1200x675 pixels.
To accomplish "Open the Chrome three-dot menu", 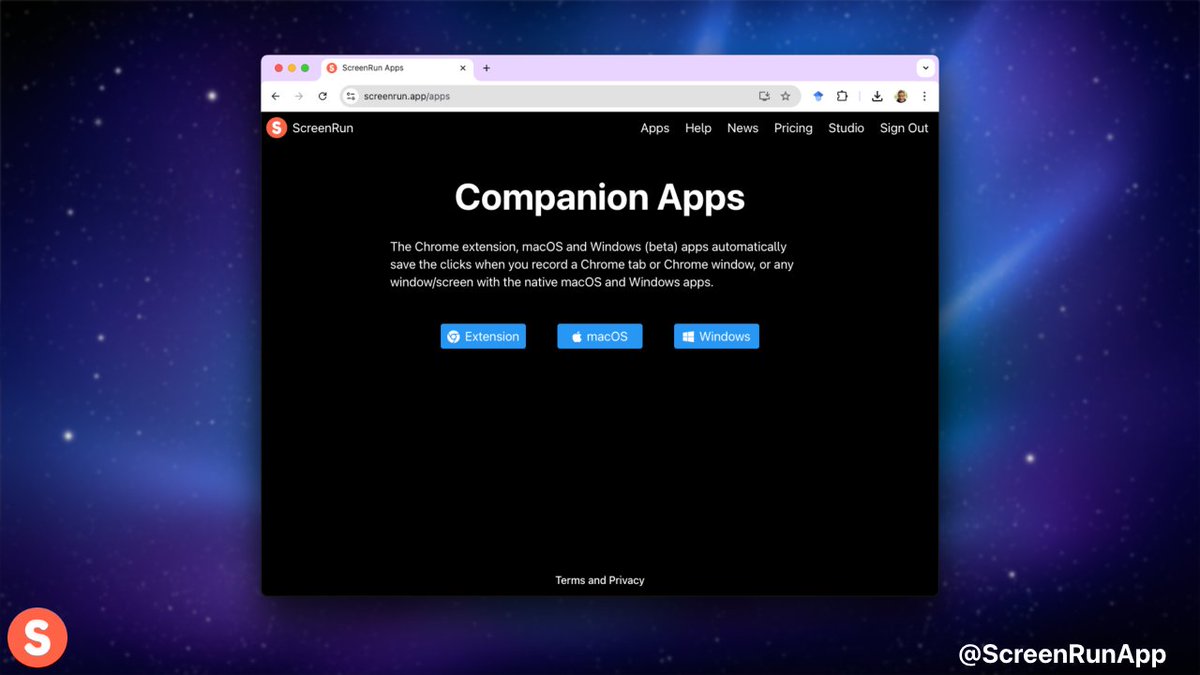I will 924,96.
